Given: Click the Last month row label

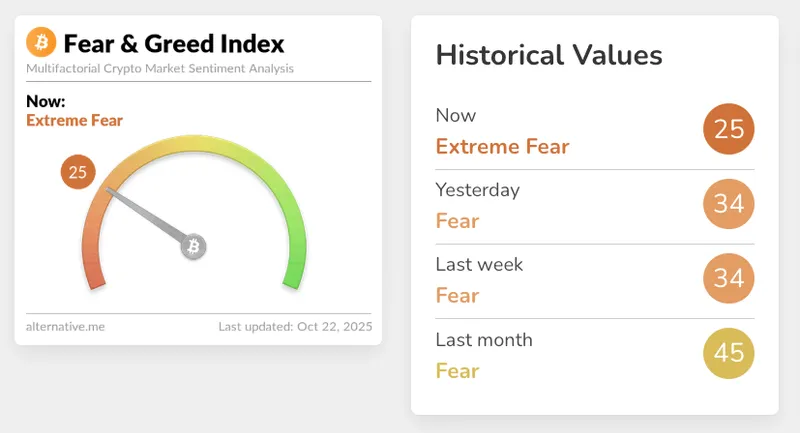Looking at the screenshot, I should tap(484, 340).
